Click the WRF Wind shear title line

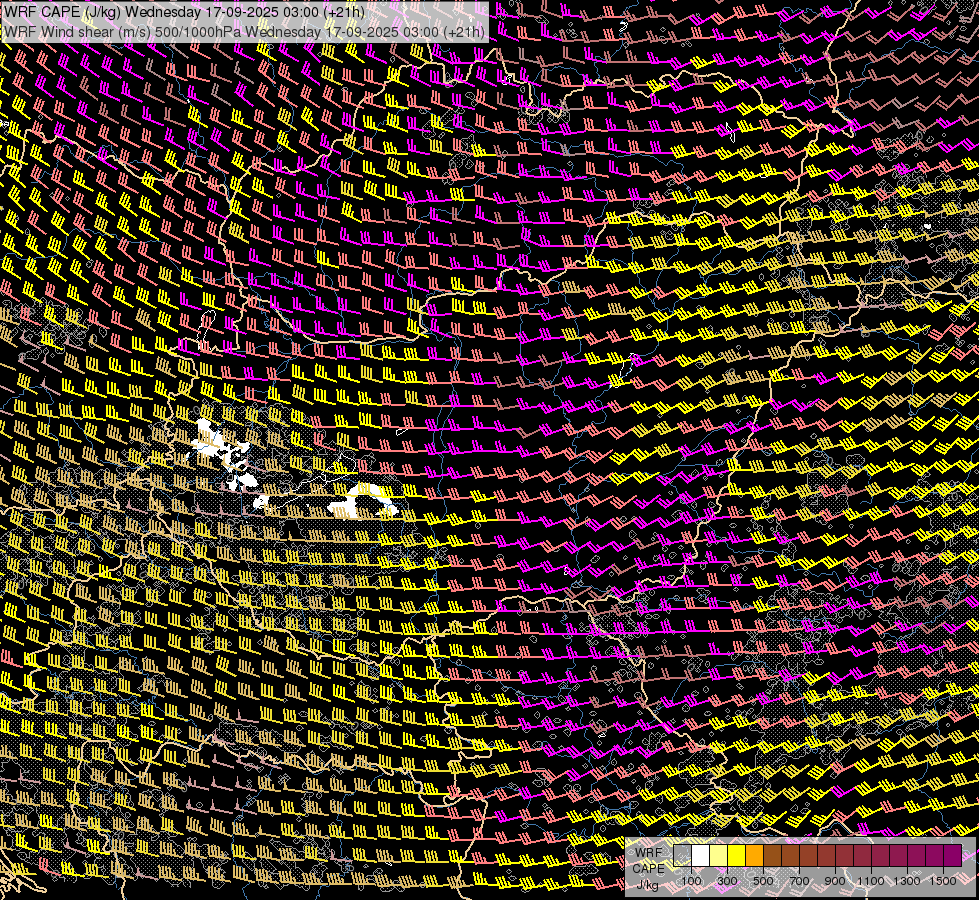[x=244, y=32]
